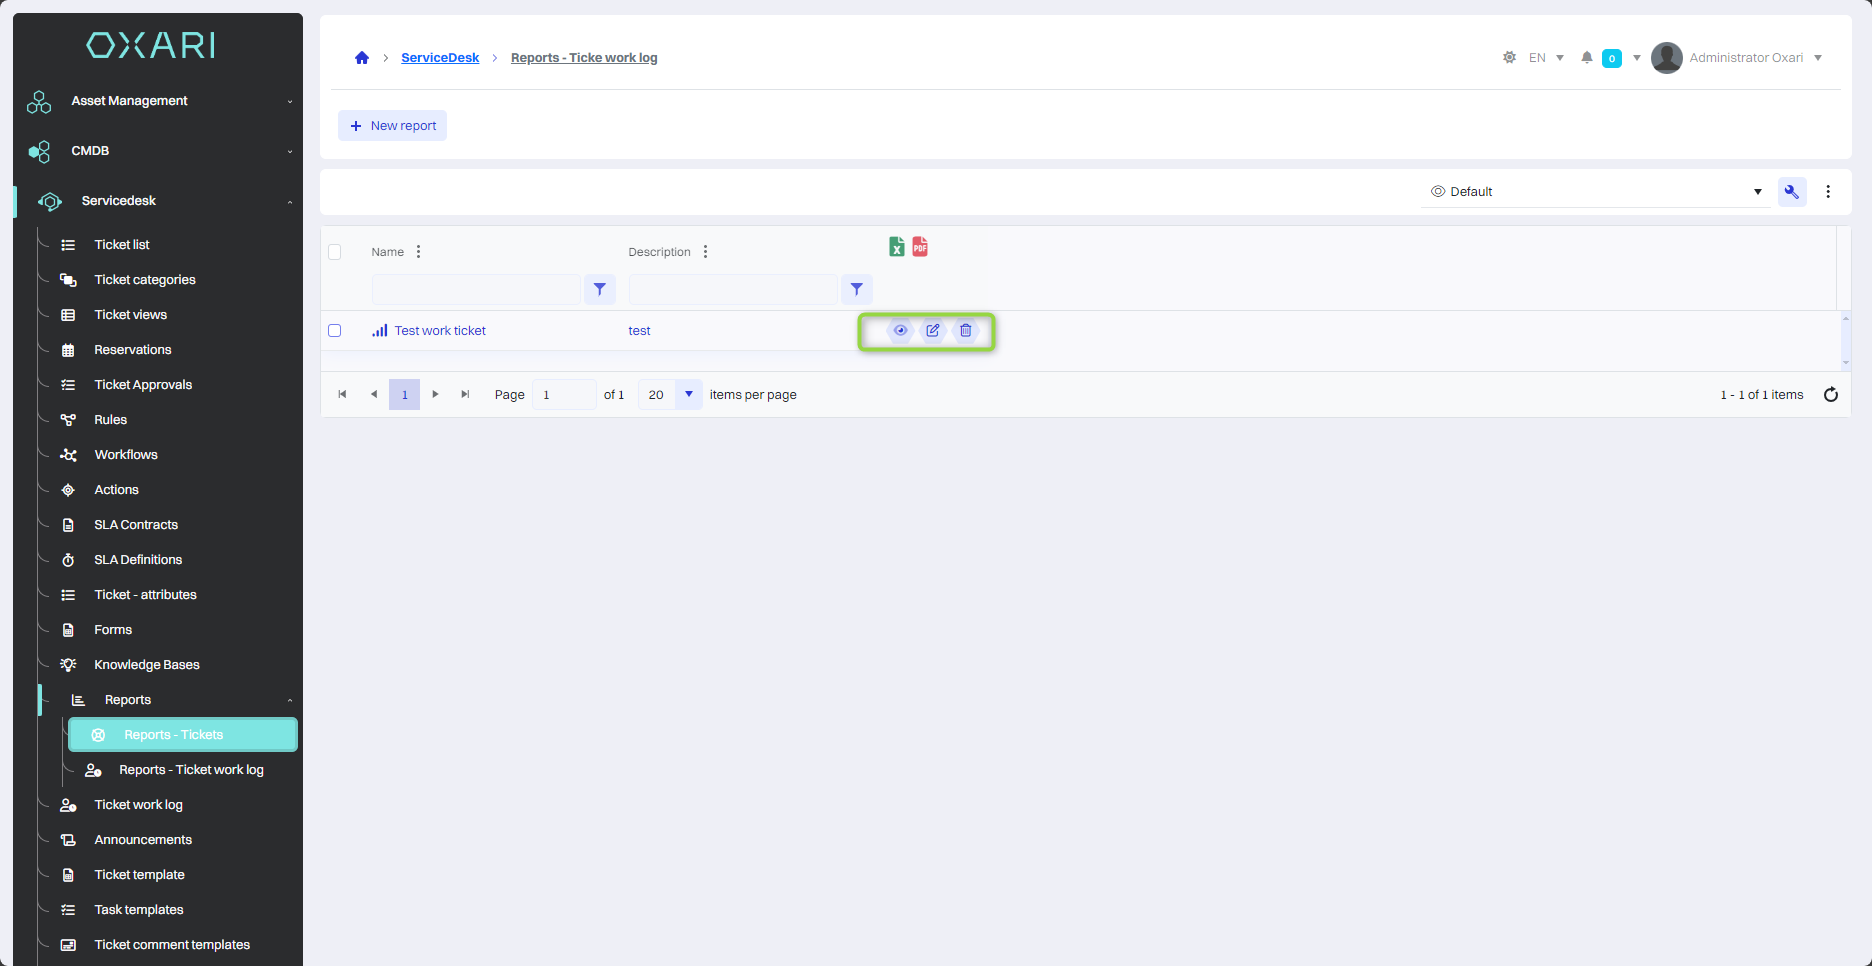The height and width of the screenshot is (966, 1872).
Task: Follow the ServiceDesk breadcrumb link
Action: pos(440,58)
